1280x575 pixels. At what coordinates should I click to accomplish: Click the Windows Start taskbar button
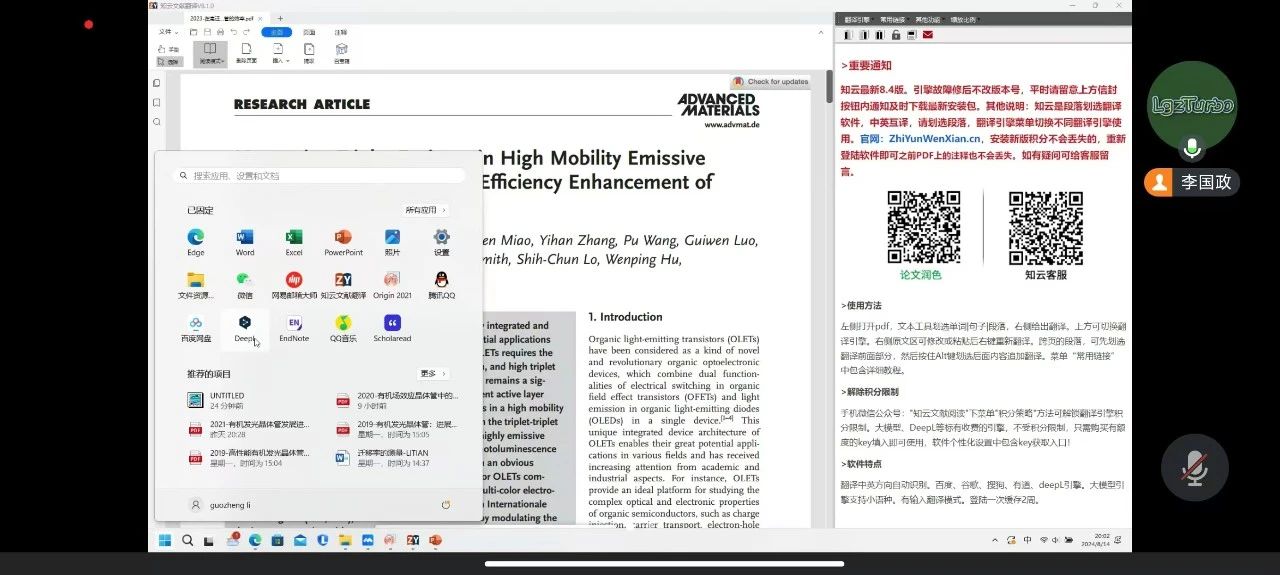pos(164,540)
